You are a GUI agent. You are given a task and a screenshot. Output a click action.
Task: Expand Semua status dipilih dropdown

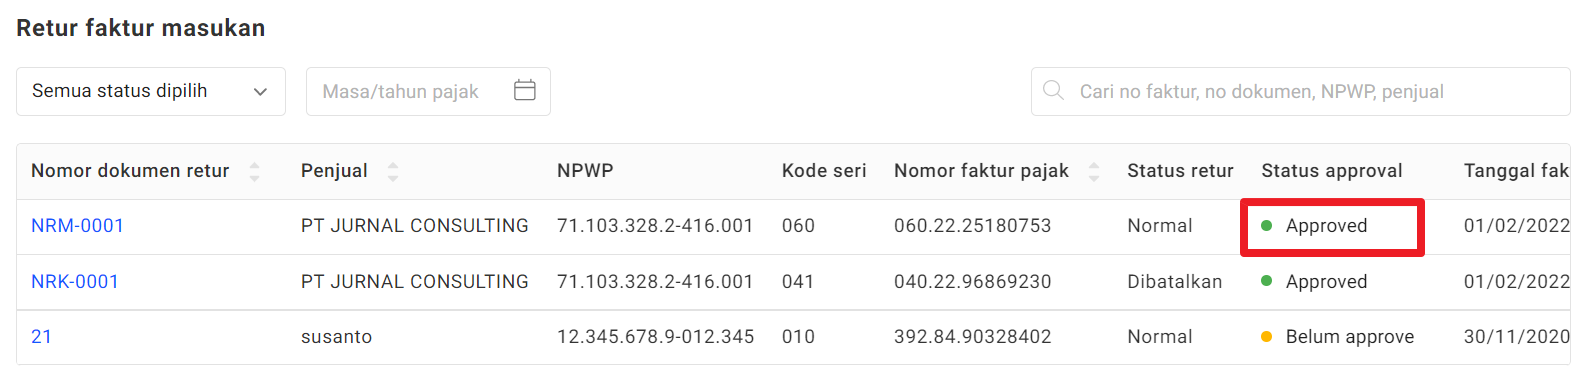(x=151, y=91)
